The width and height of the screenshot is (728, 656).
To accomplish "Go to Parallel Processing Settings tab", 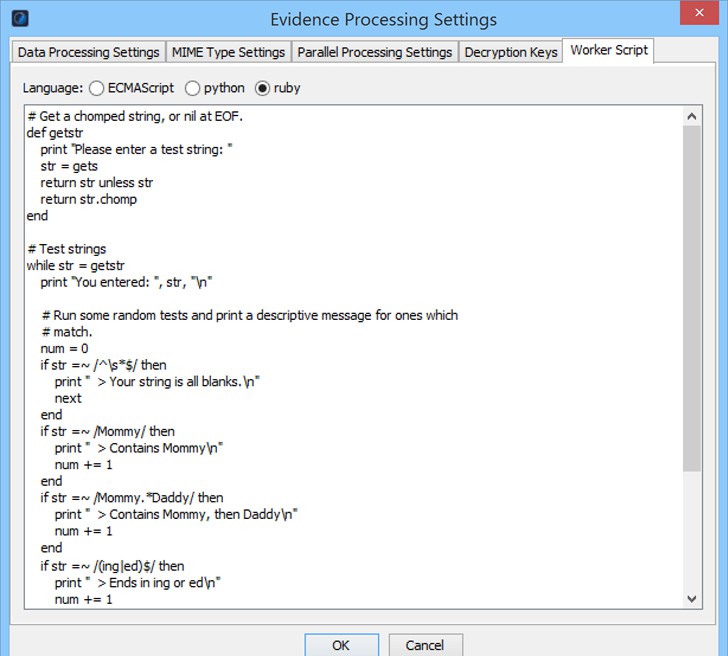I will coord(375,52).
